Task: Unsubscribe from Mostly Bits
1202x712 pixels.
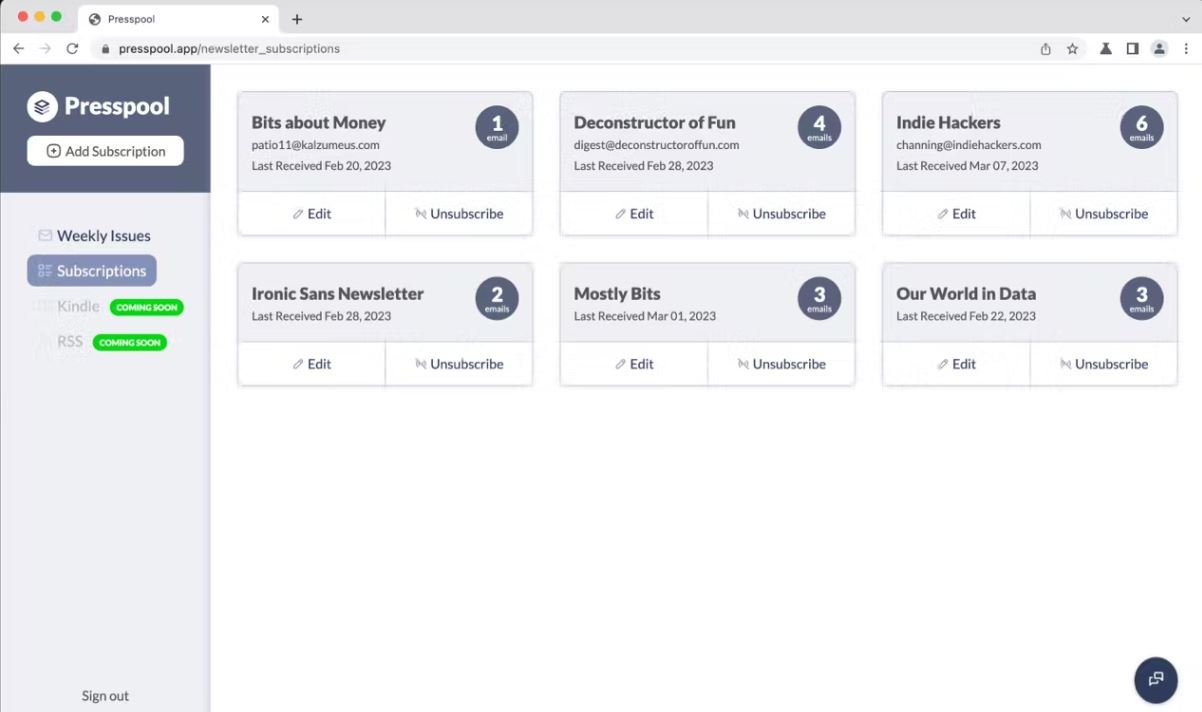Action: click(781, 364)
